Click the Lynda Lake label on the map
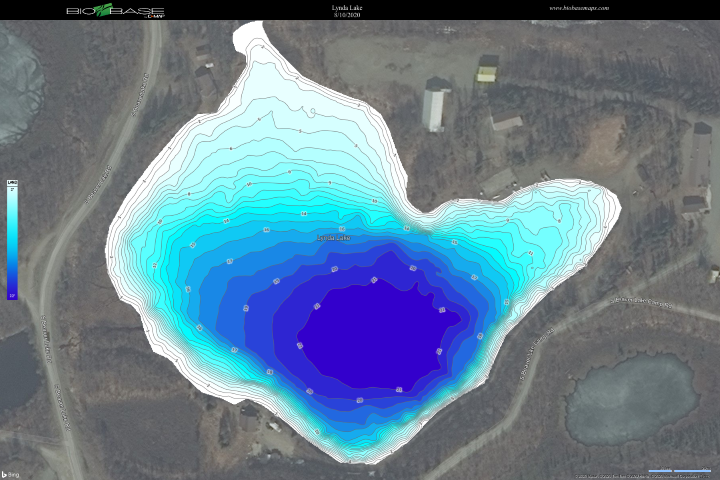The height and width of the screenshot is (480, 720). pyautogui.click(x=334, y=237)
